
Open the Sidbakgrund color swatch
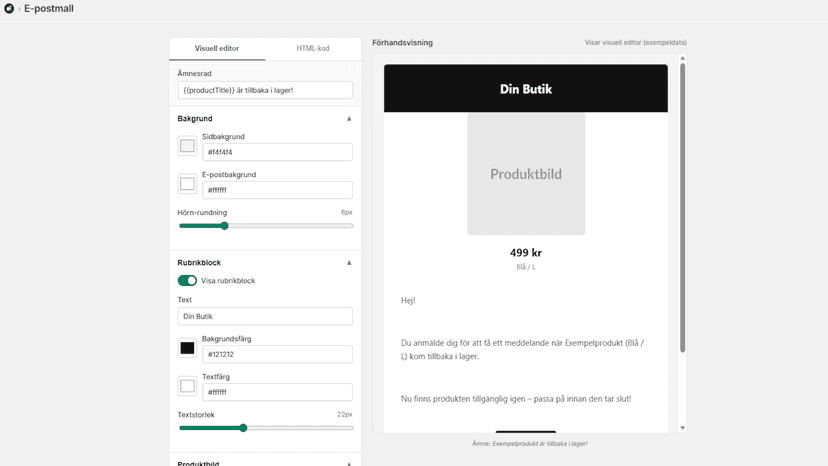pyautogui.click(x=187, y=146)
